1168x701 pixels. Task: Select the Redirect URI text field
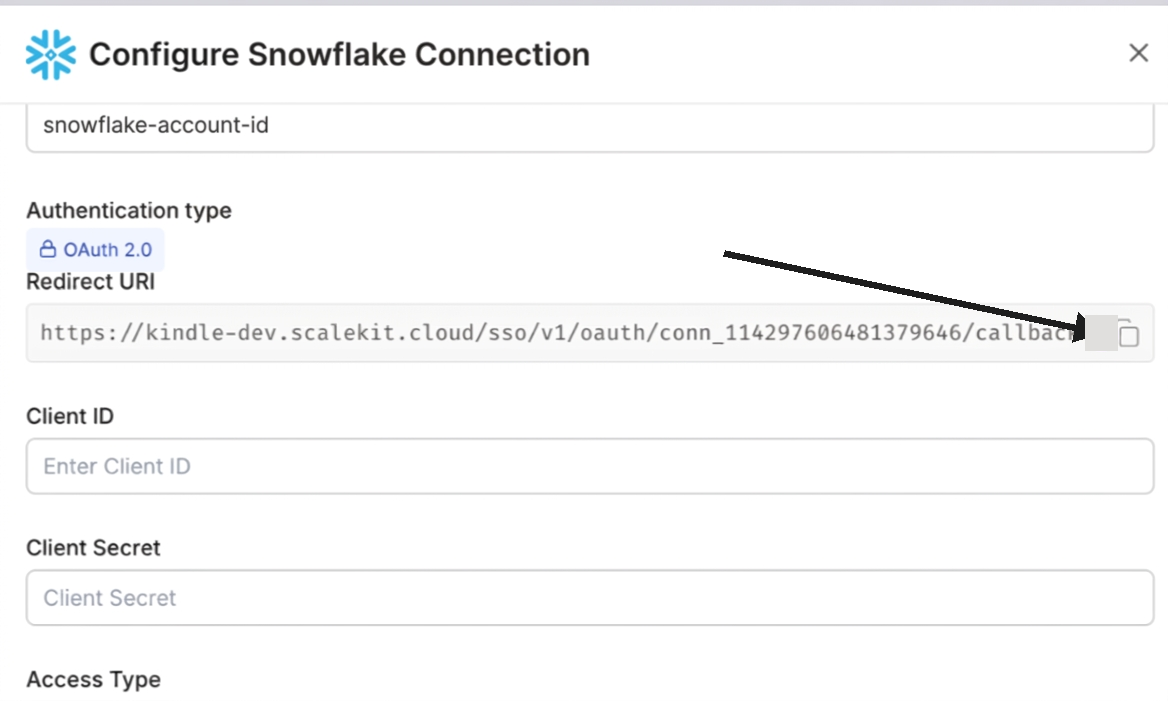tap(500, 332)
